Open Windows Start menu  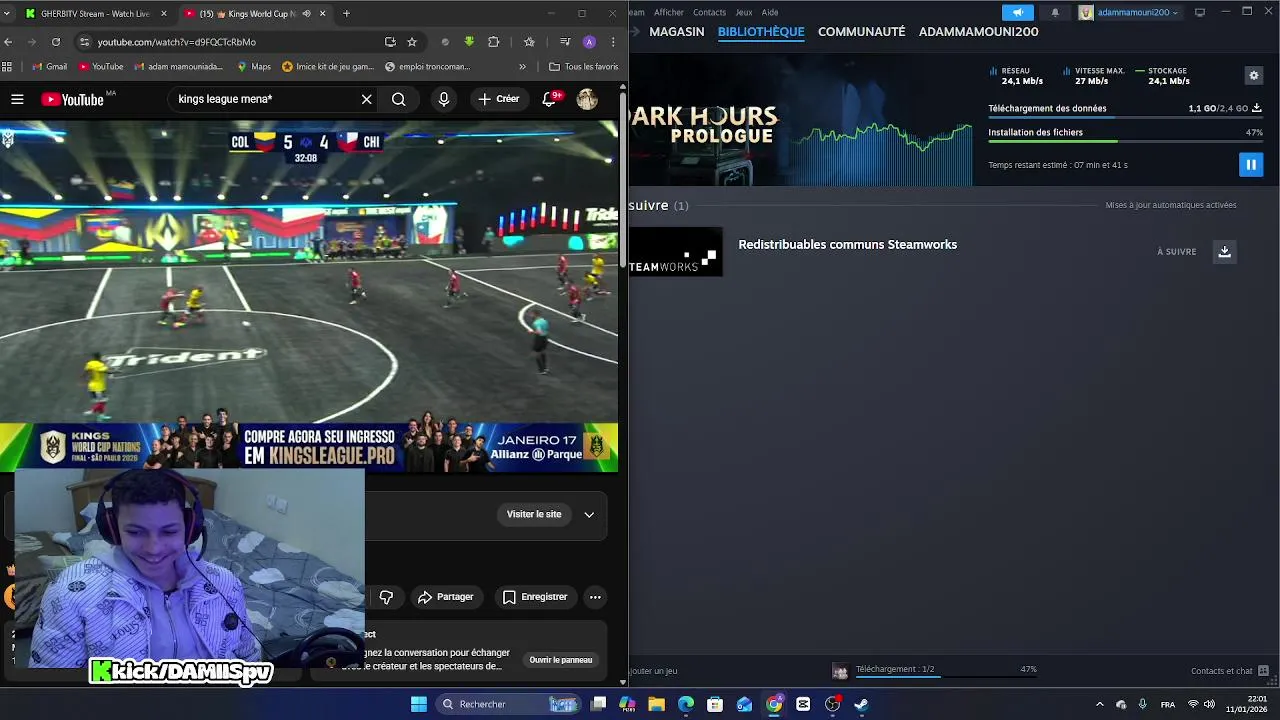(419, 704)
